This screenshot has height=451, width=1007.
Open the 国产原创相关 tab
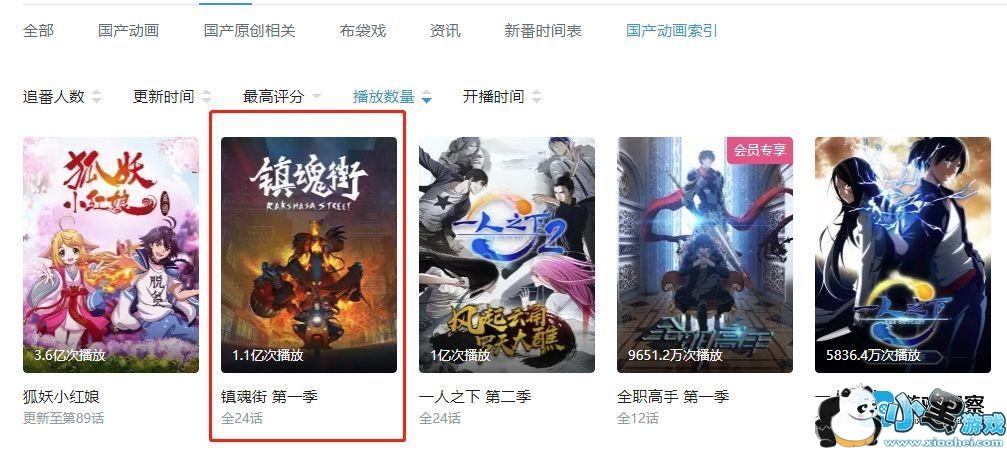point(250,30)
